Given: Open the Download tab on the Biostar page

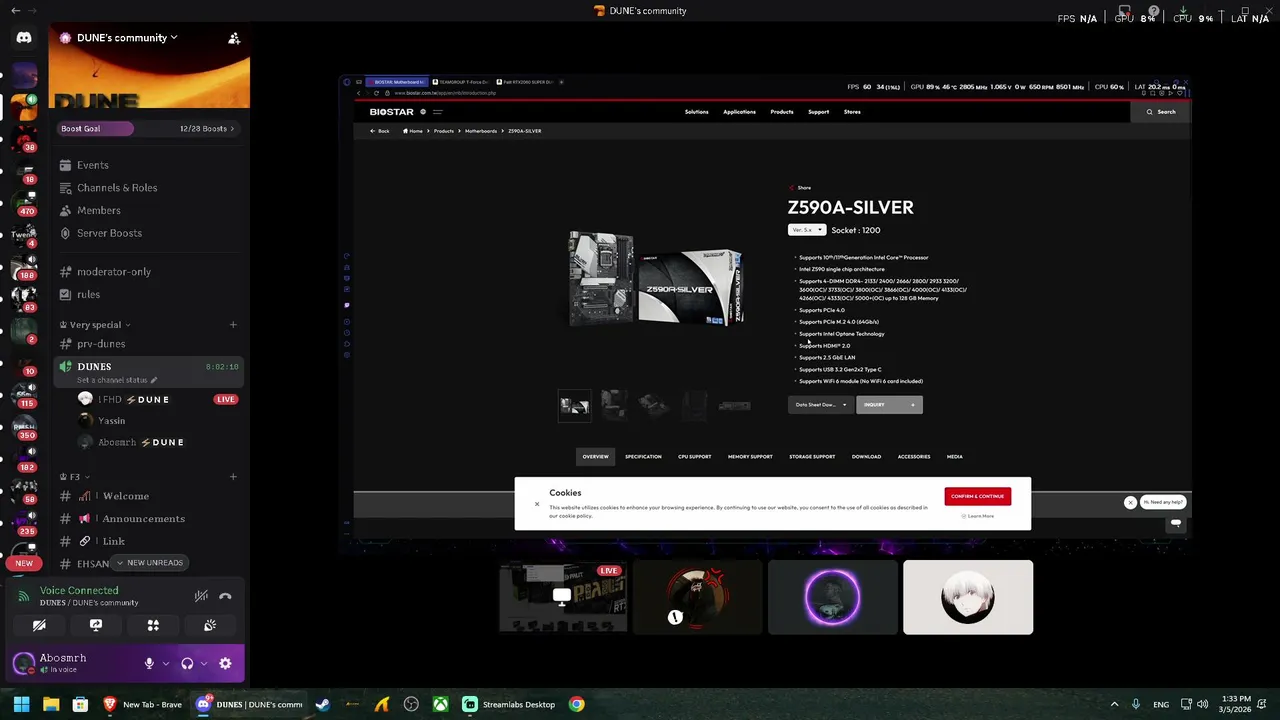Looking at the screenshot, I should [x=866, y=457].
